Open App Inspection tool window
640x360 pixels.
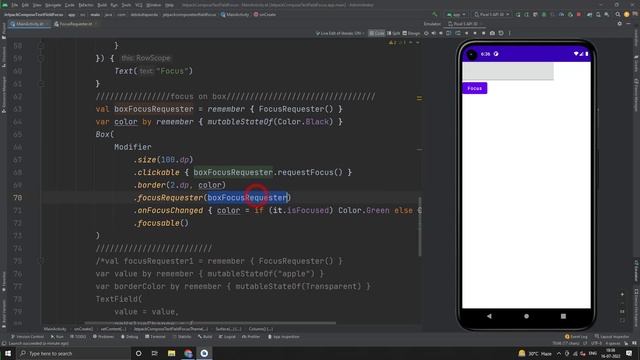pos(284,337)
